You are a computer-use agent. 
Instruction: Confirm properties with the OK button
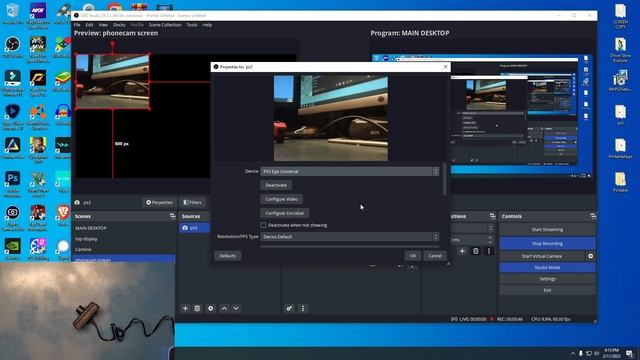coord(413,256)
